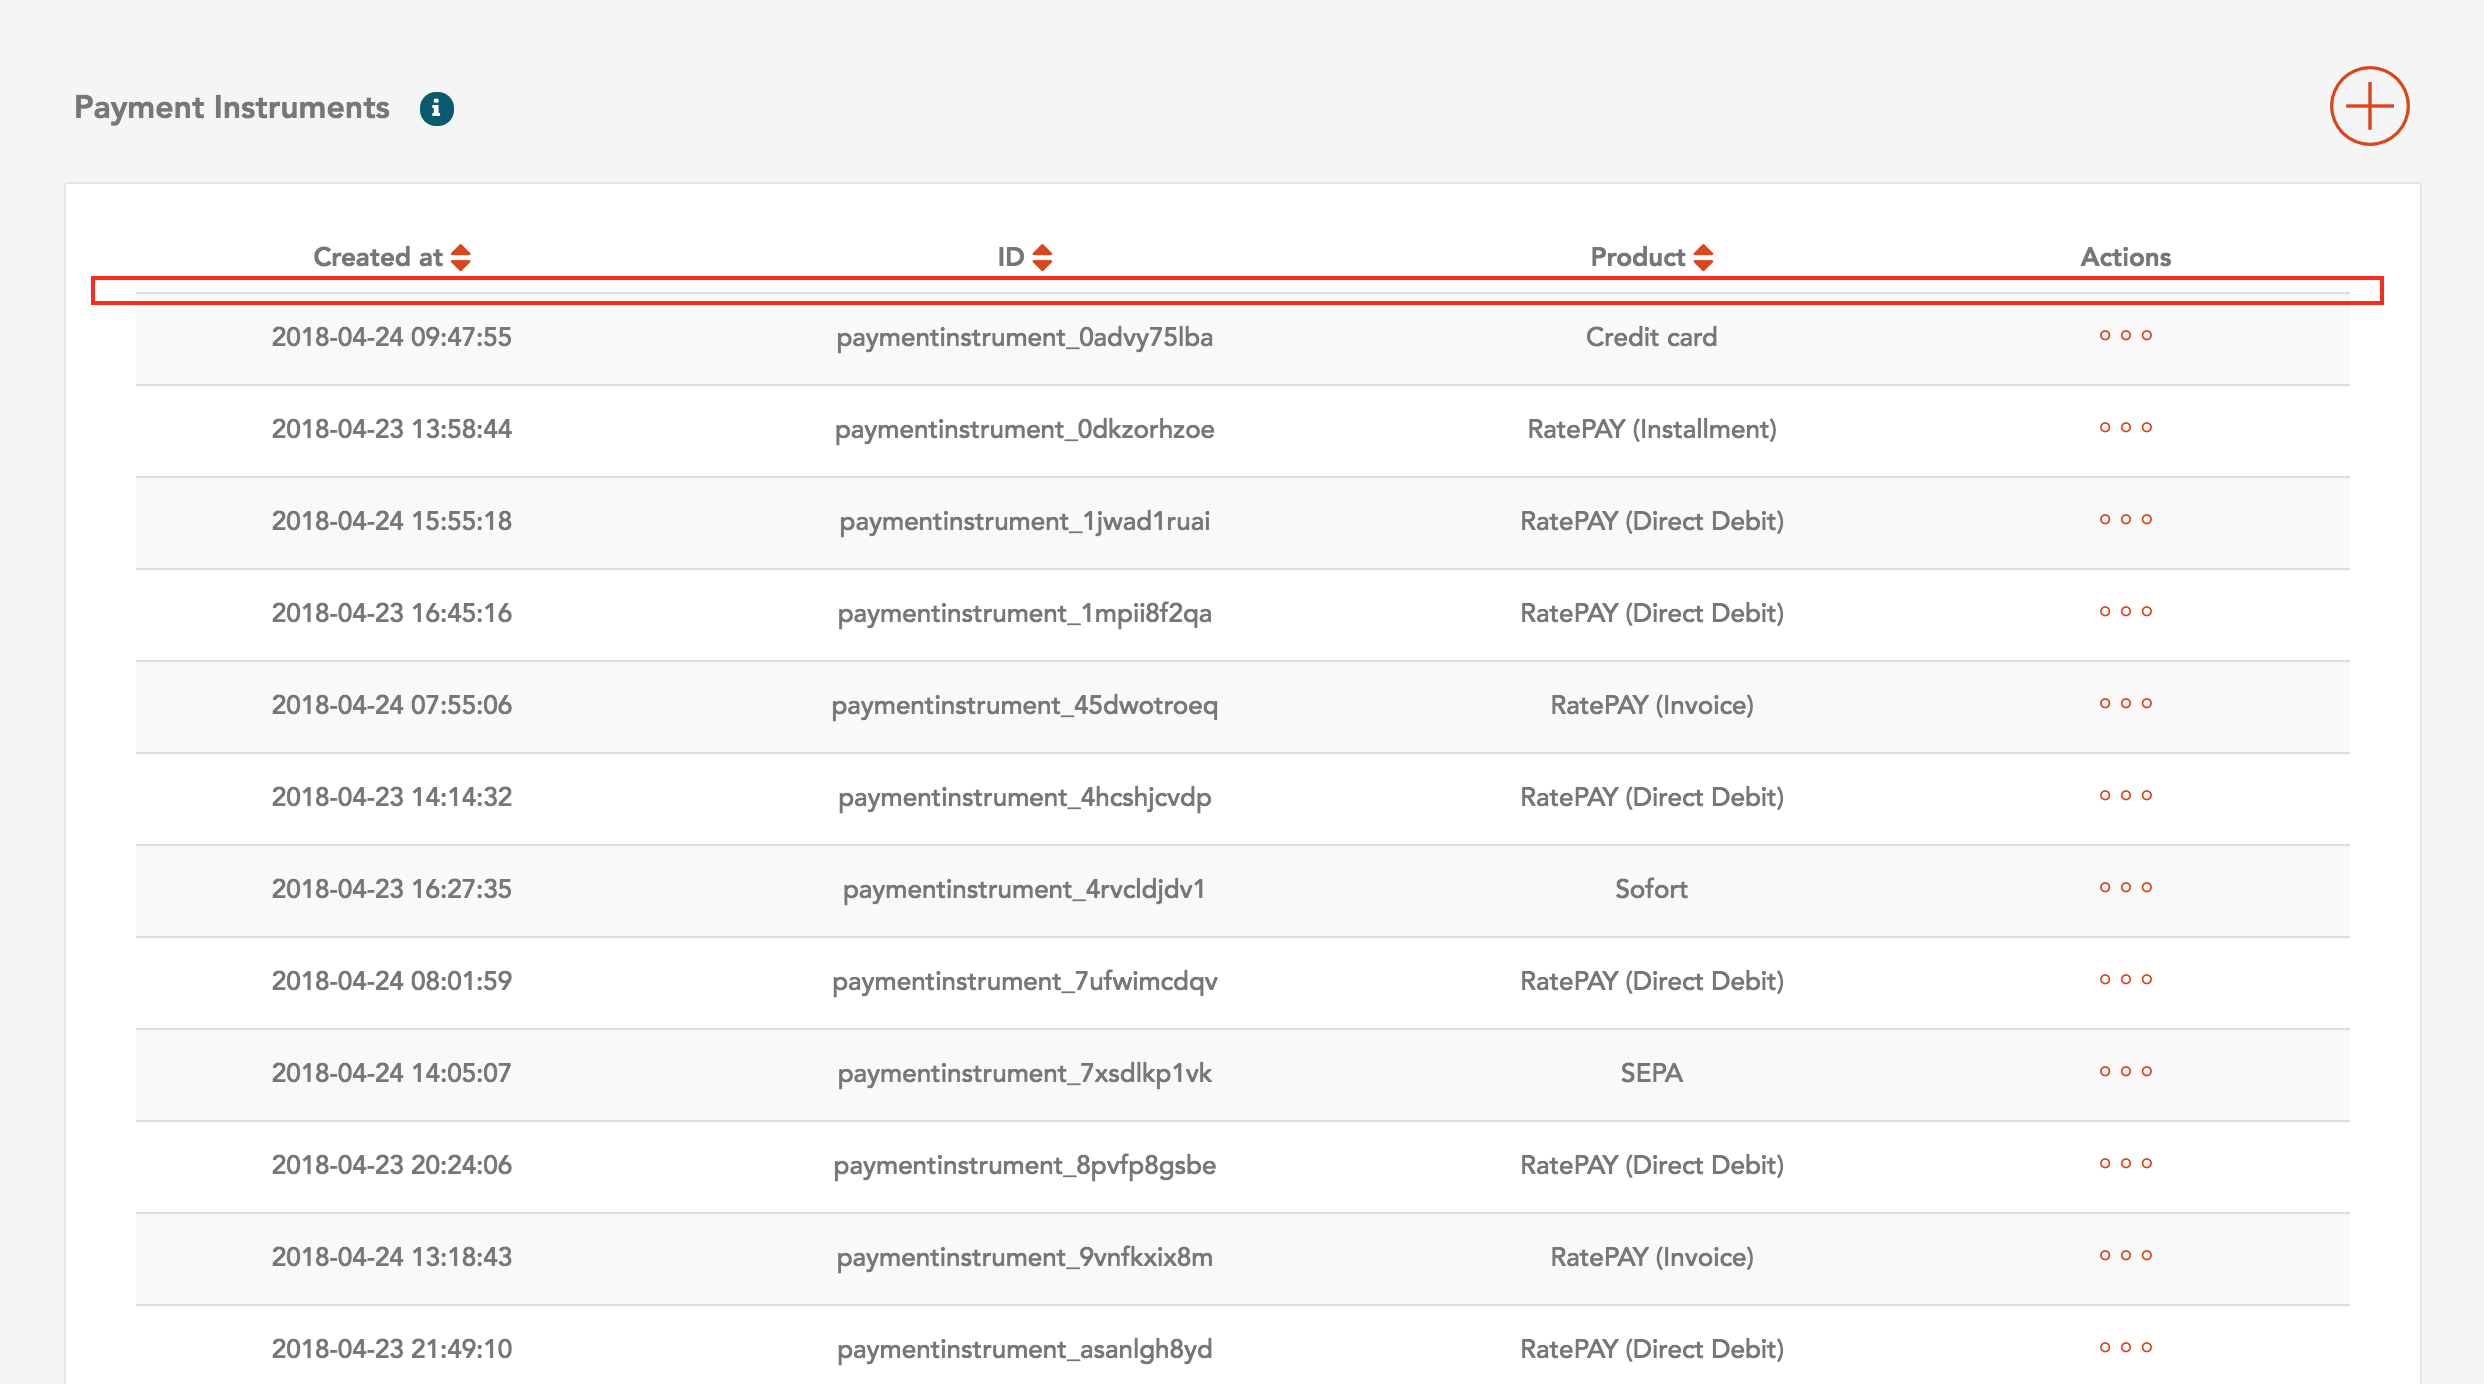Open actions dots for paymentinstrument_7ufwimcdqv

(x=2125, y=980)
